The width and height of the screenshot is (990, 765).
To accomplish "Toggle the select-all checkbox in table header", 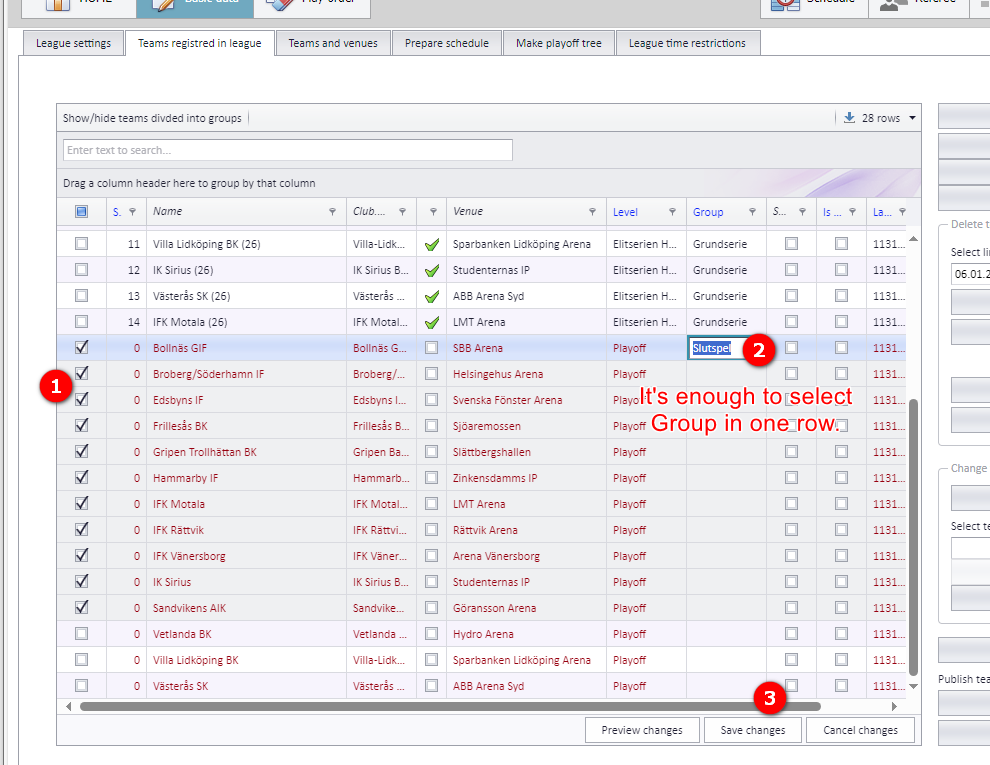I will (81, 211).
